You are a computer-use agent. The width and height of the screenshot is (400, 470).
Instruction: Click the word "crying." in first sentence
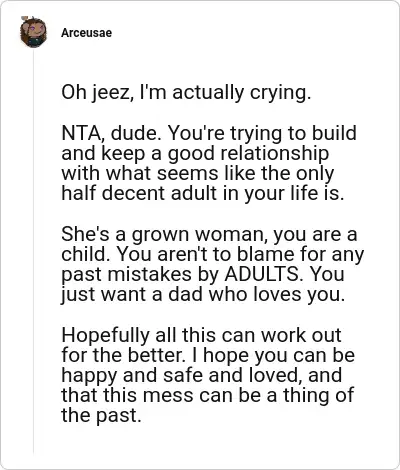click(x=280, y=93)
